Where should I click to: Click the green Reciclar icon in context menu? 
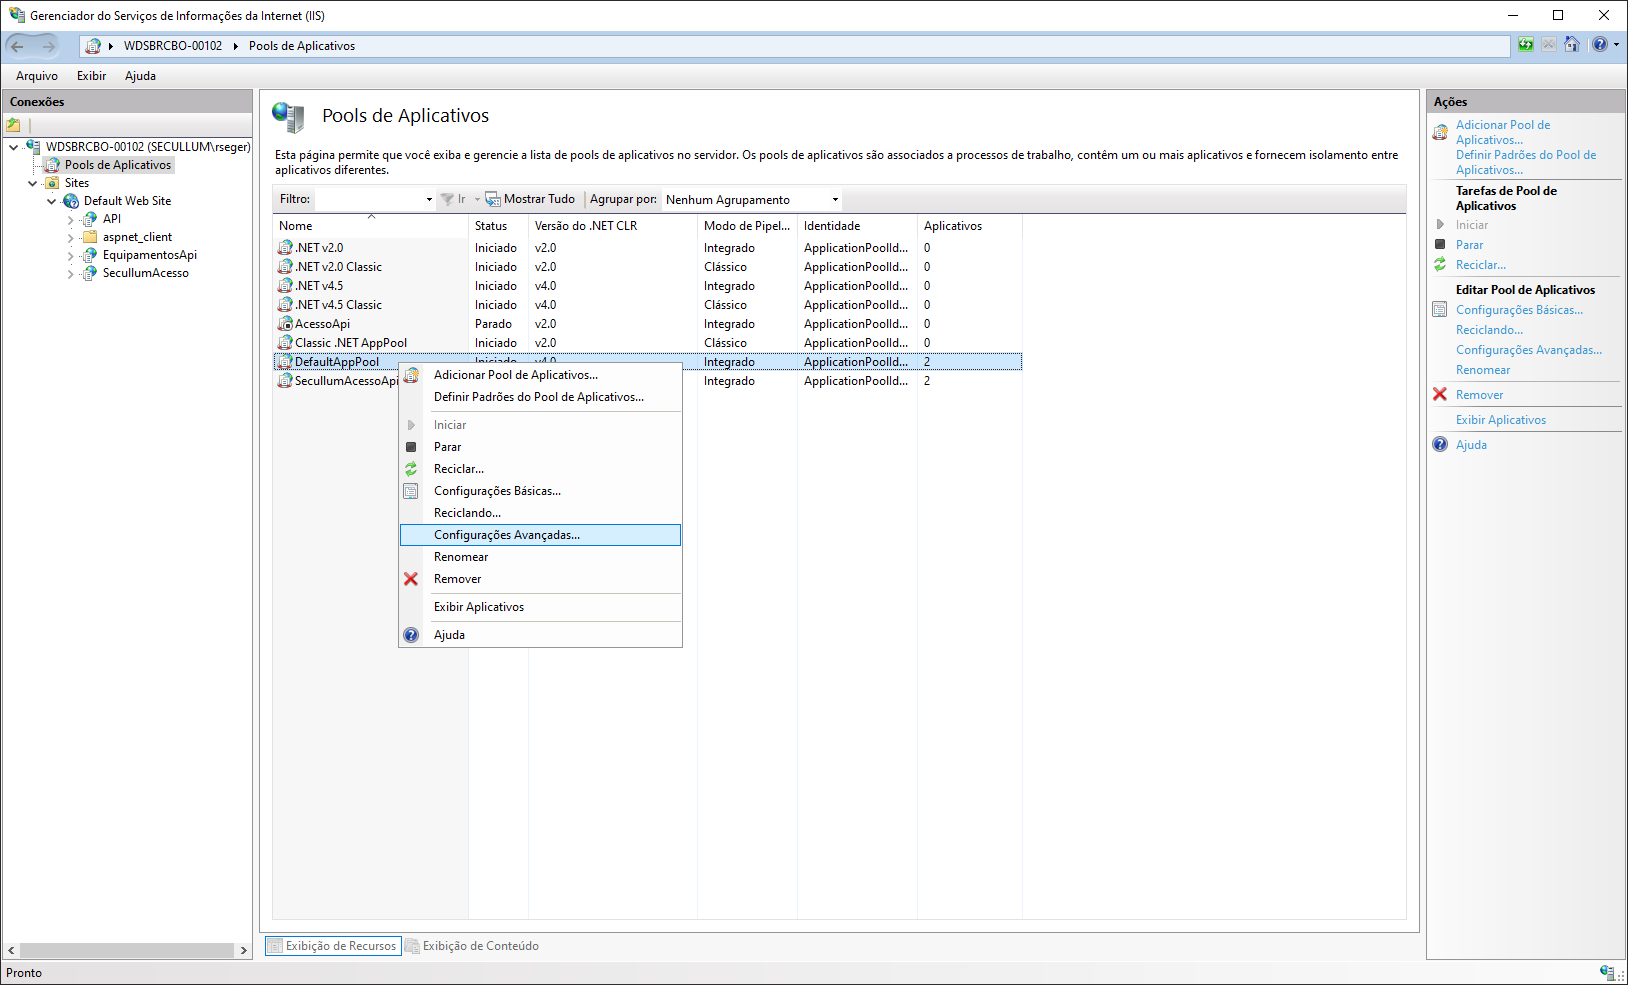tap(411, 469)
